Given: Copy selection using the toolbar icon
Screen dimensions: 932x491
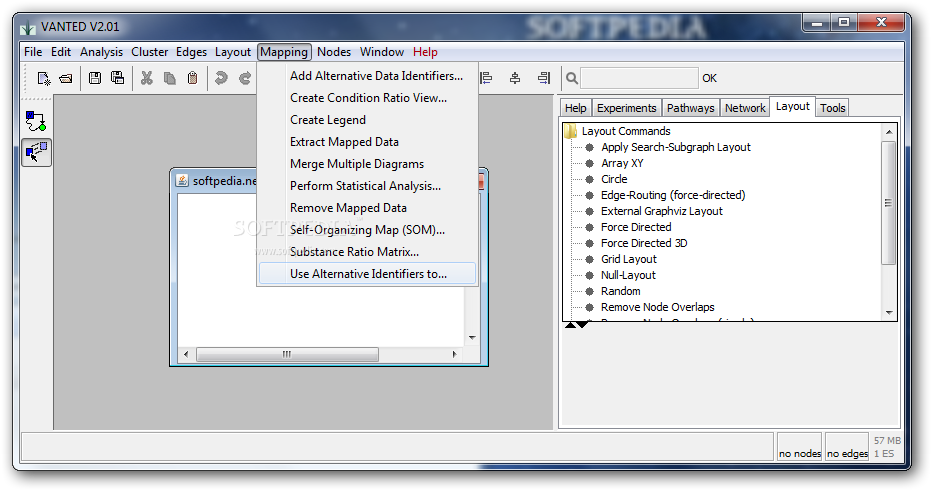Looking at the screenshot, I should (x=170, y=78).
